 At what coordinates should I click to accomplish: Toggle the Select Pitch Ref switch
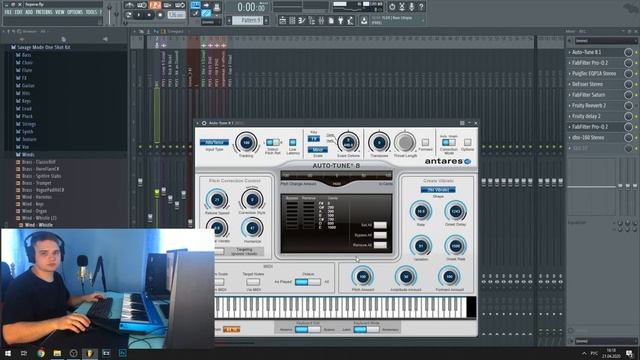273,142
